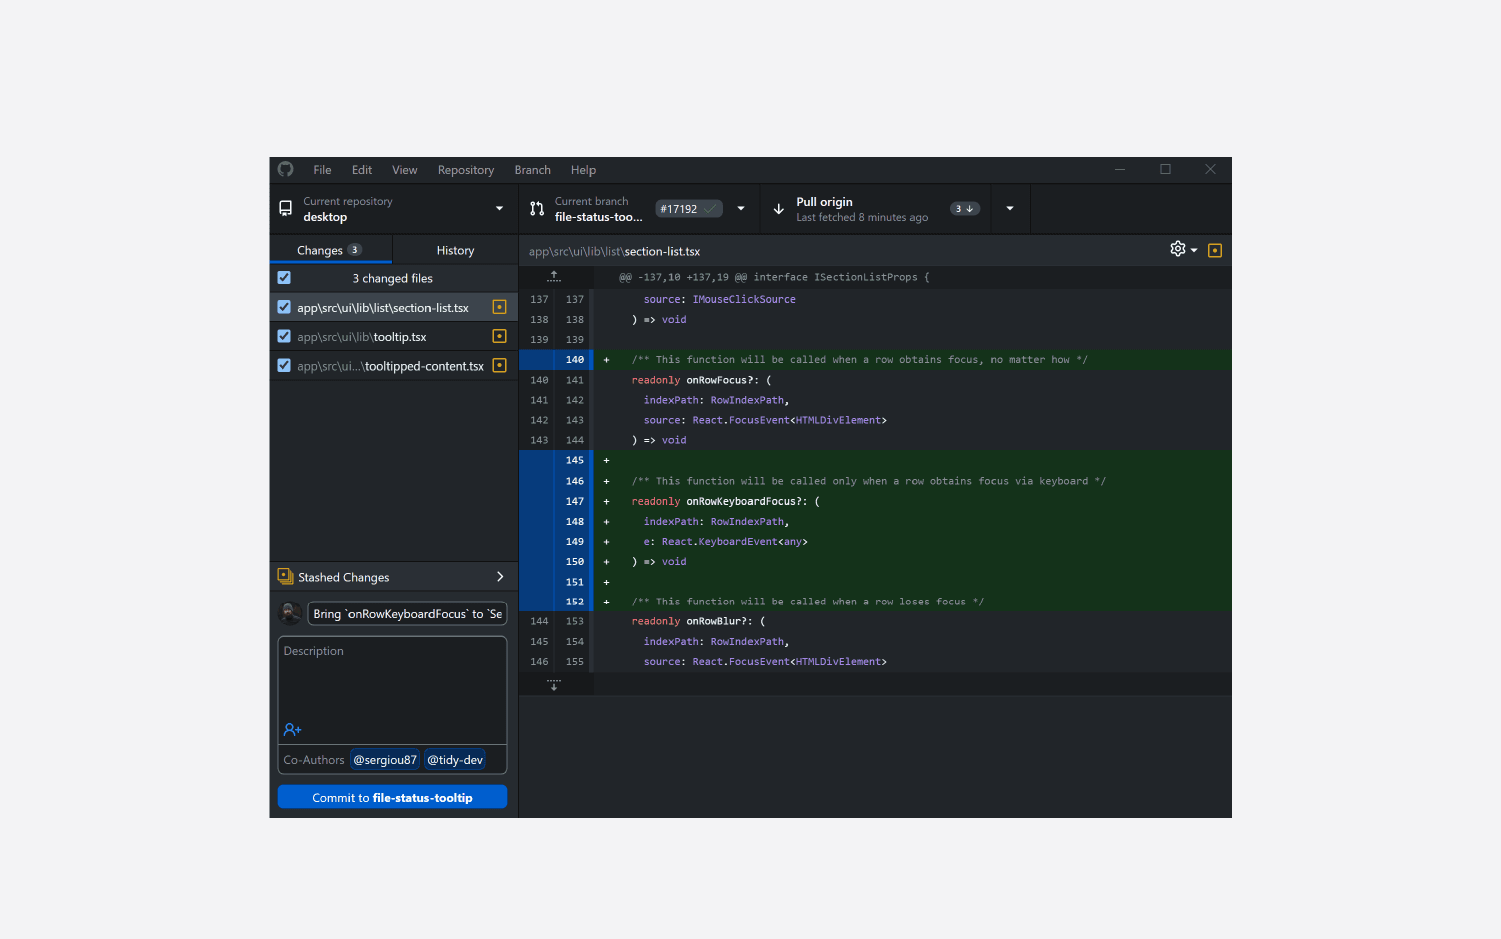This screenshot has width=1501, height=939.
Task: Click the GitHub Desktop logo icon
Action: [286, 169]
